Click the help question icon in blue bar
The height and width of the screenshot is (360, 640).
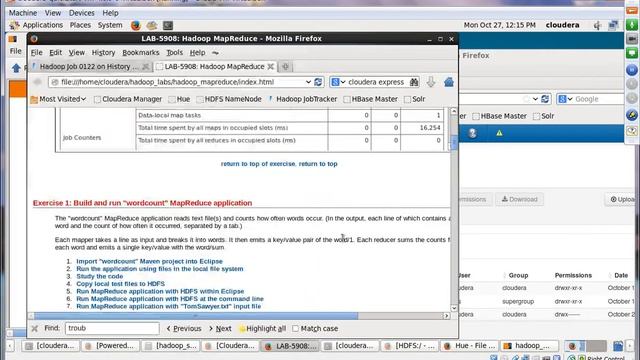tap(472, 133)
